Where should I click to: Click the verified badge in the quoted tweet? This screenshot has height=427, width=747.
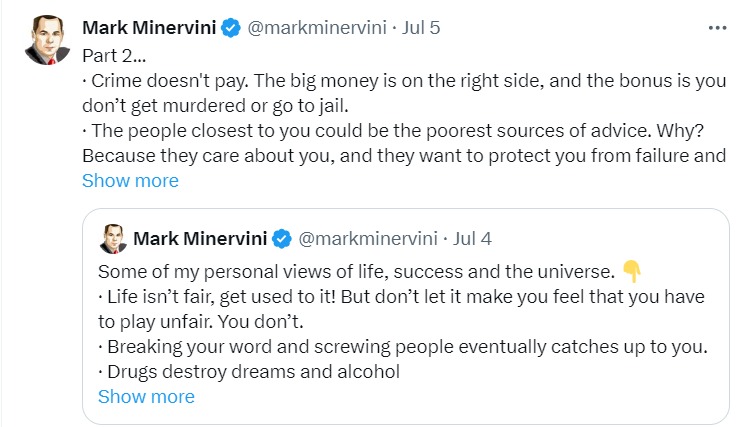tap(283, 238)
